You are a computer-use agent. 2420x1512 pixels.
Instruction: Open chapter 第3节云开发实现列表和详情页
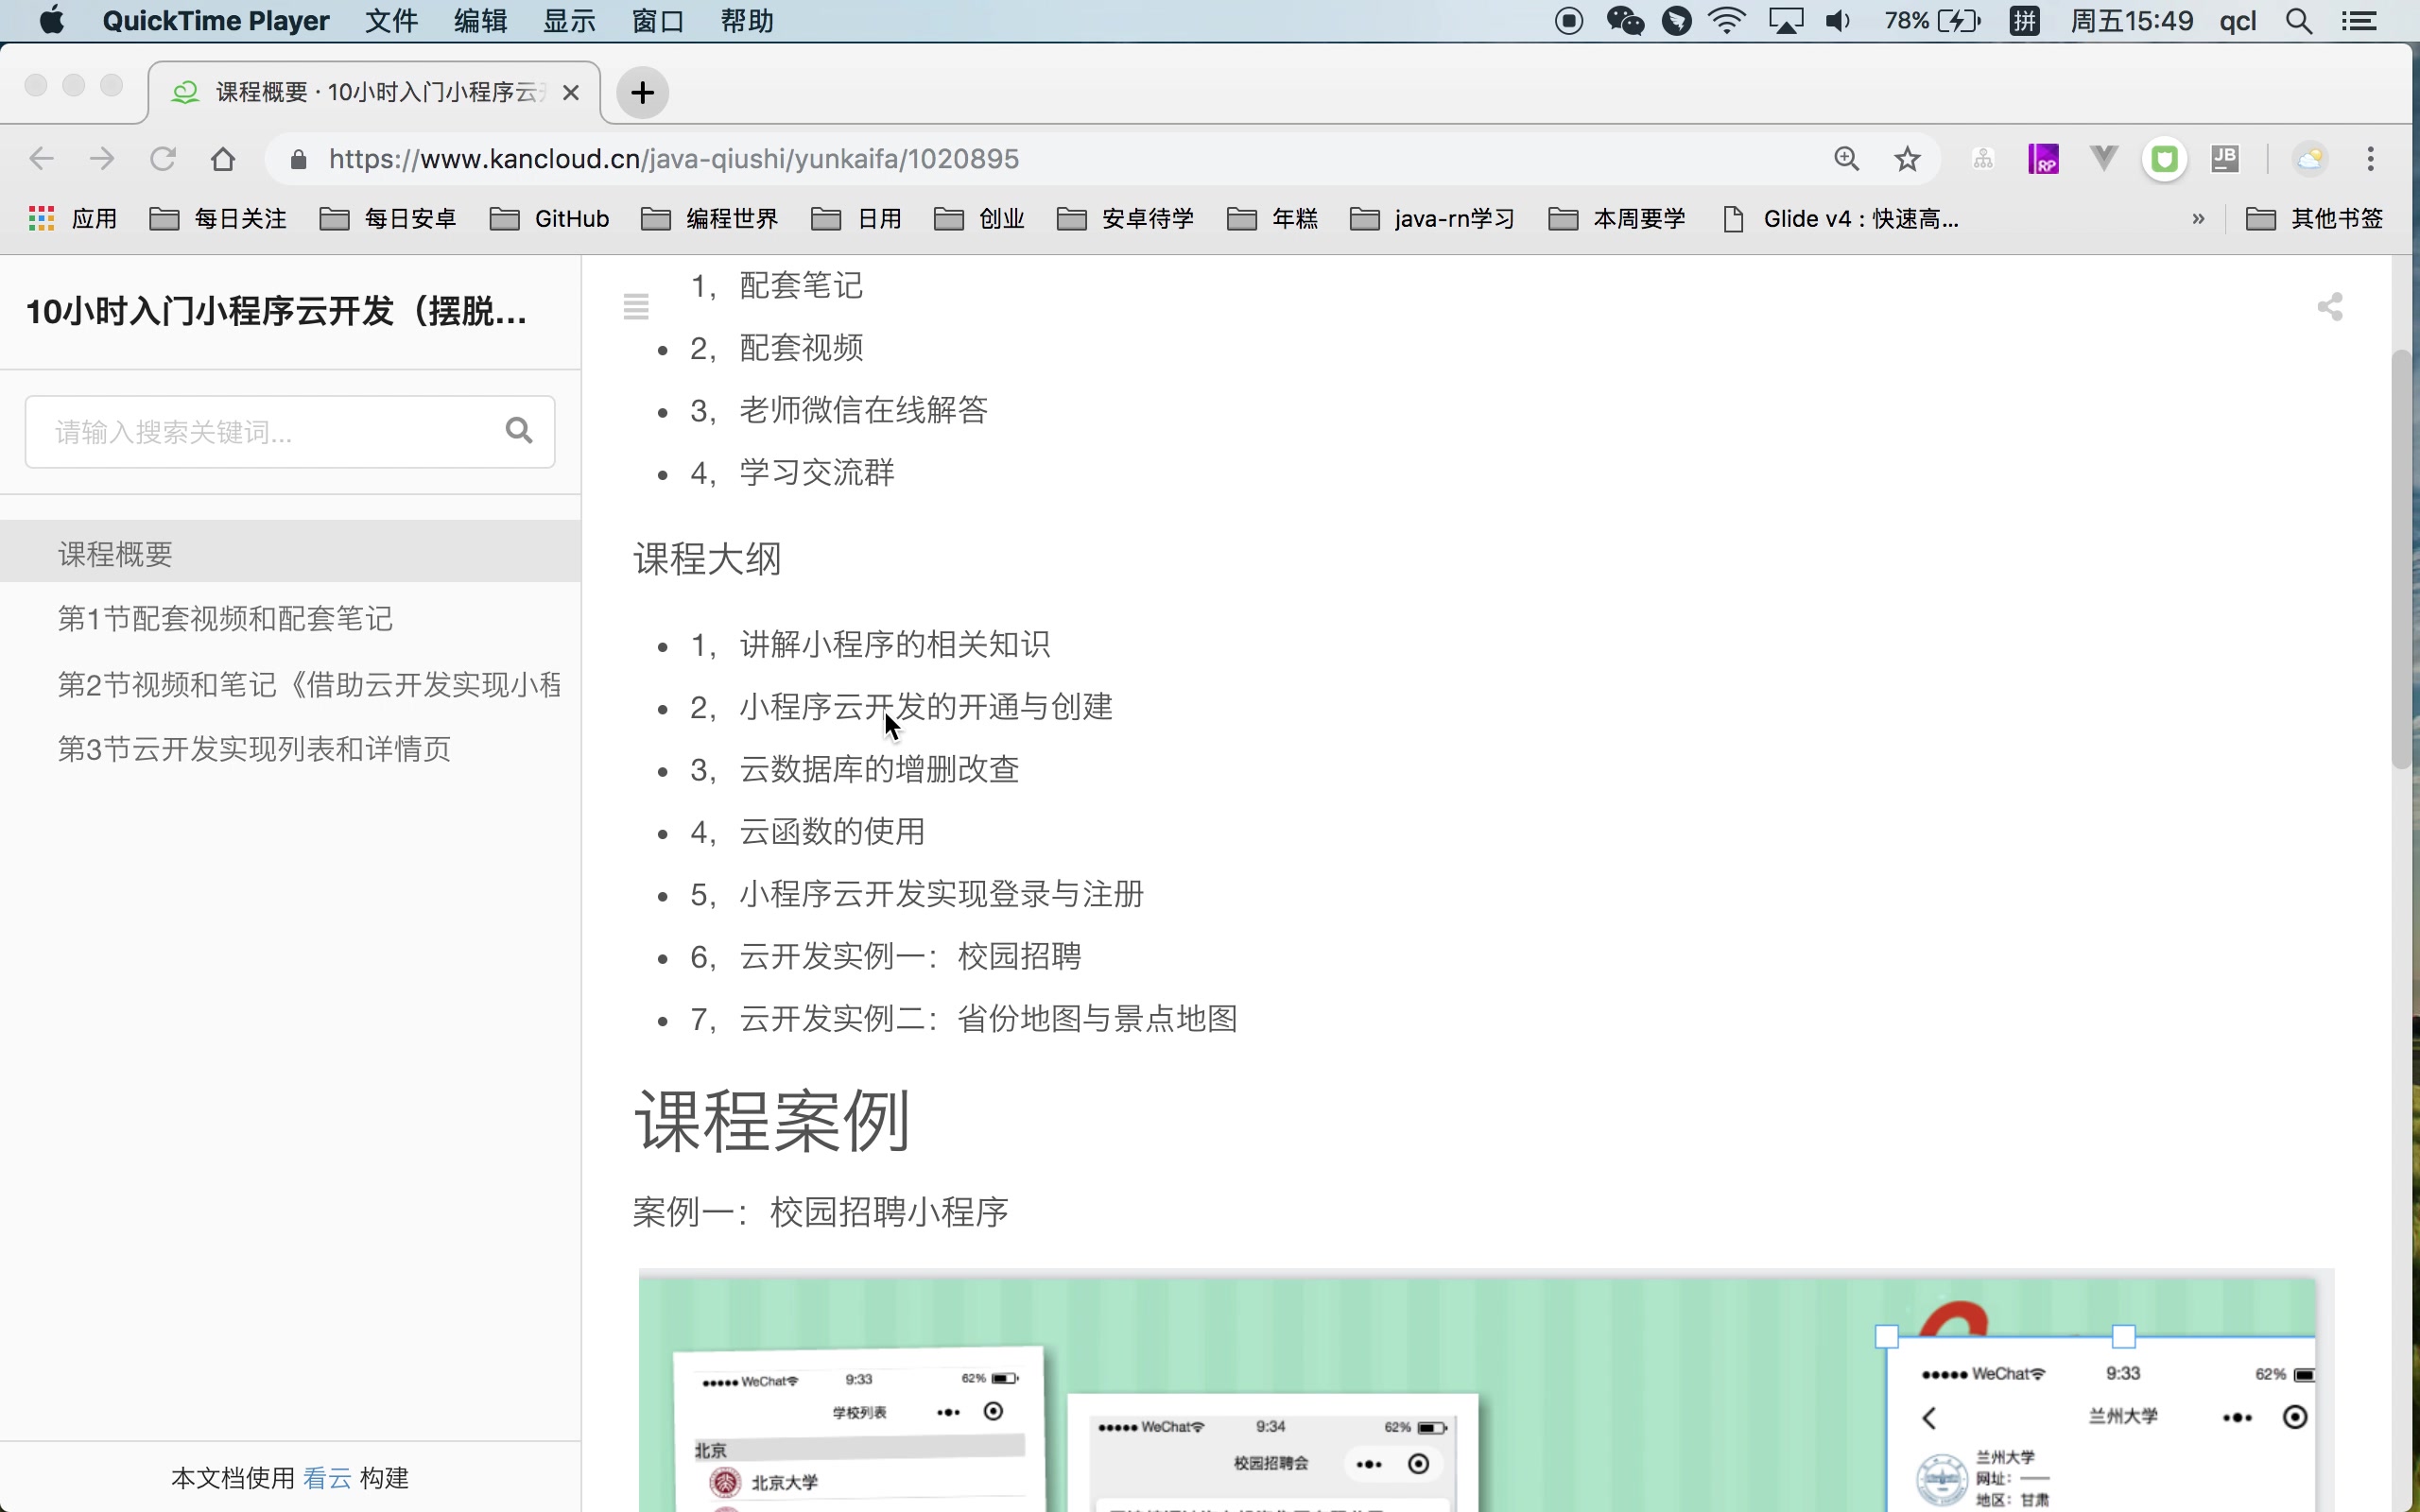(253, 747)
